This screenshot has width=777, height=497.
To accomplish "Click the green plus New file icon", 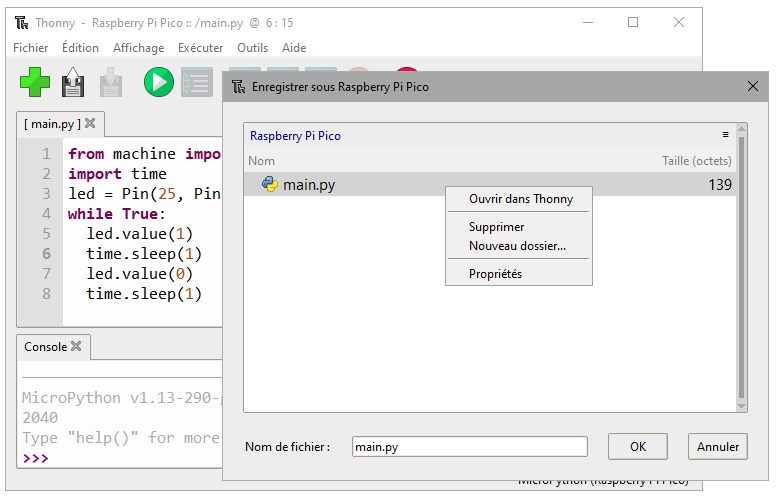I will [35, 82].
